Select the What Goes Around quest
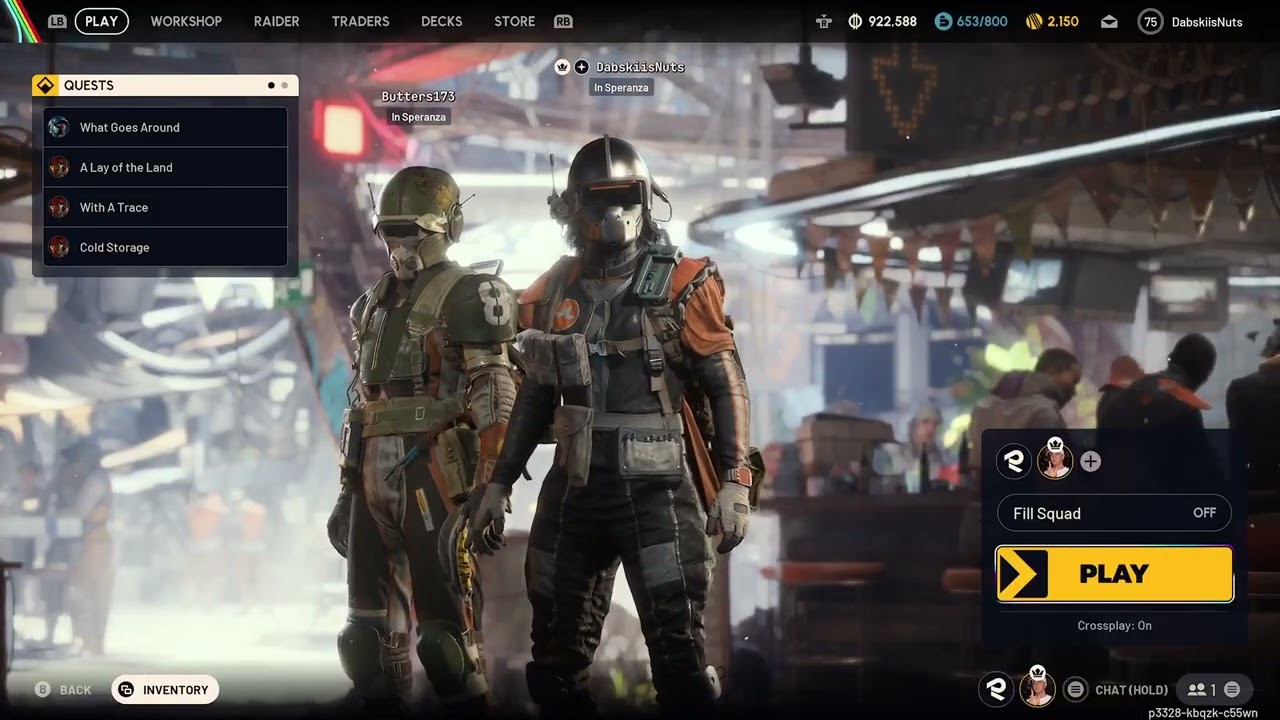Screen dimensions: 1280x720 click(x=165, y=127)
